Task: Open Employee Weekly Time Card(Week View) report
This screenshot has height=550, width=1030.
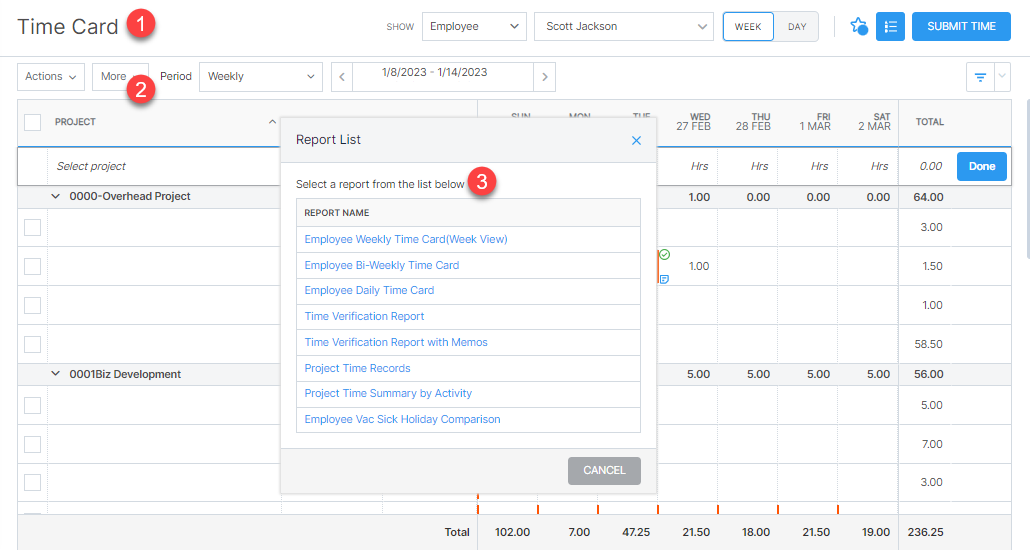Action: click(x=406, y=239)
